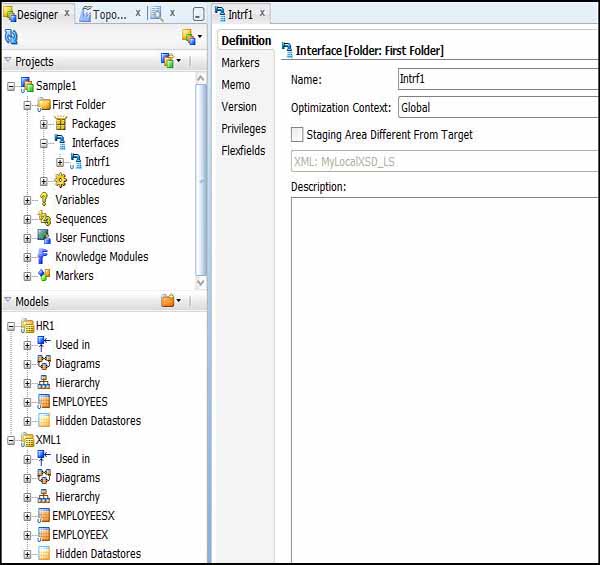600x565 pixels.
Task: Click the Sample1 project icon
Action: tap(27, 85)
